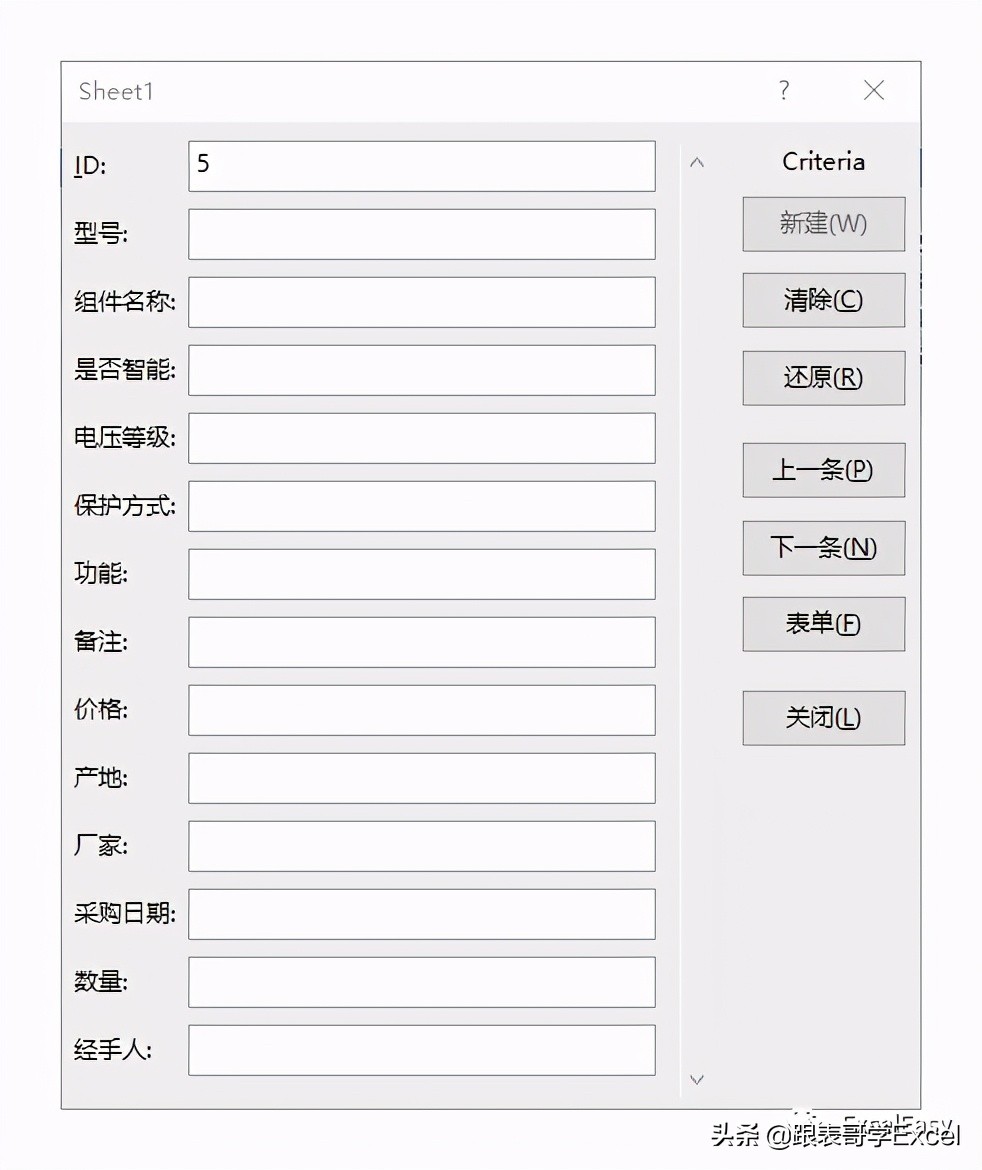Click the 电压等级 text box
Image resolution: width=982 pixels, height=1170 pixels.
point(421,438)
